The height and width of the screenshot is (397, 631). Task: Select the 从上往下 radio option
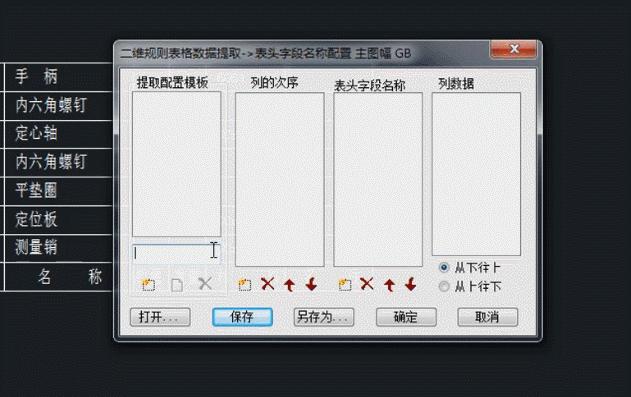pyautogui.click(x=444, y=286)
